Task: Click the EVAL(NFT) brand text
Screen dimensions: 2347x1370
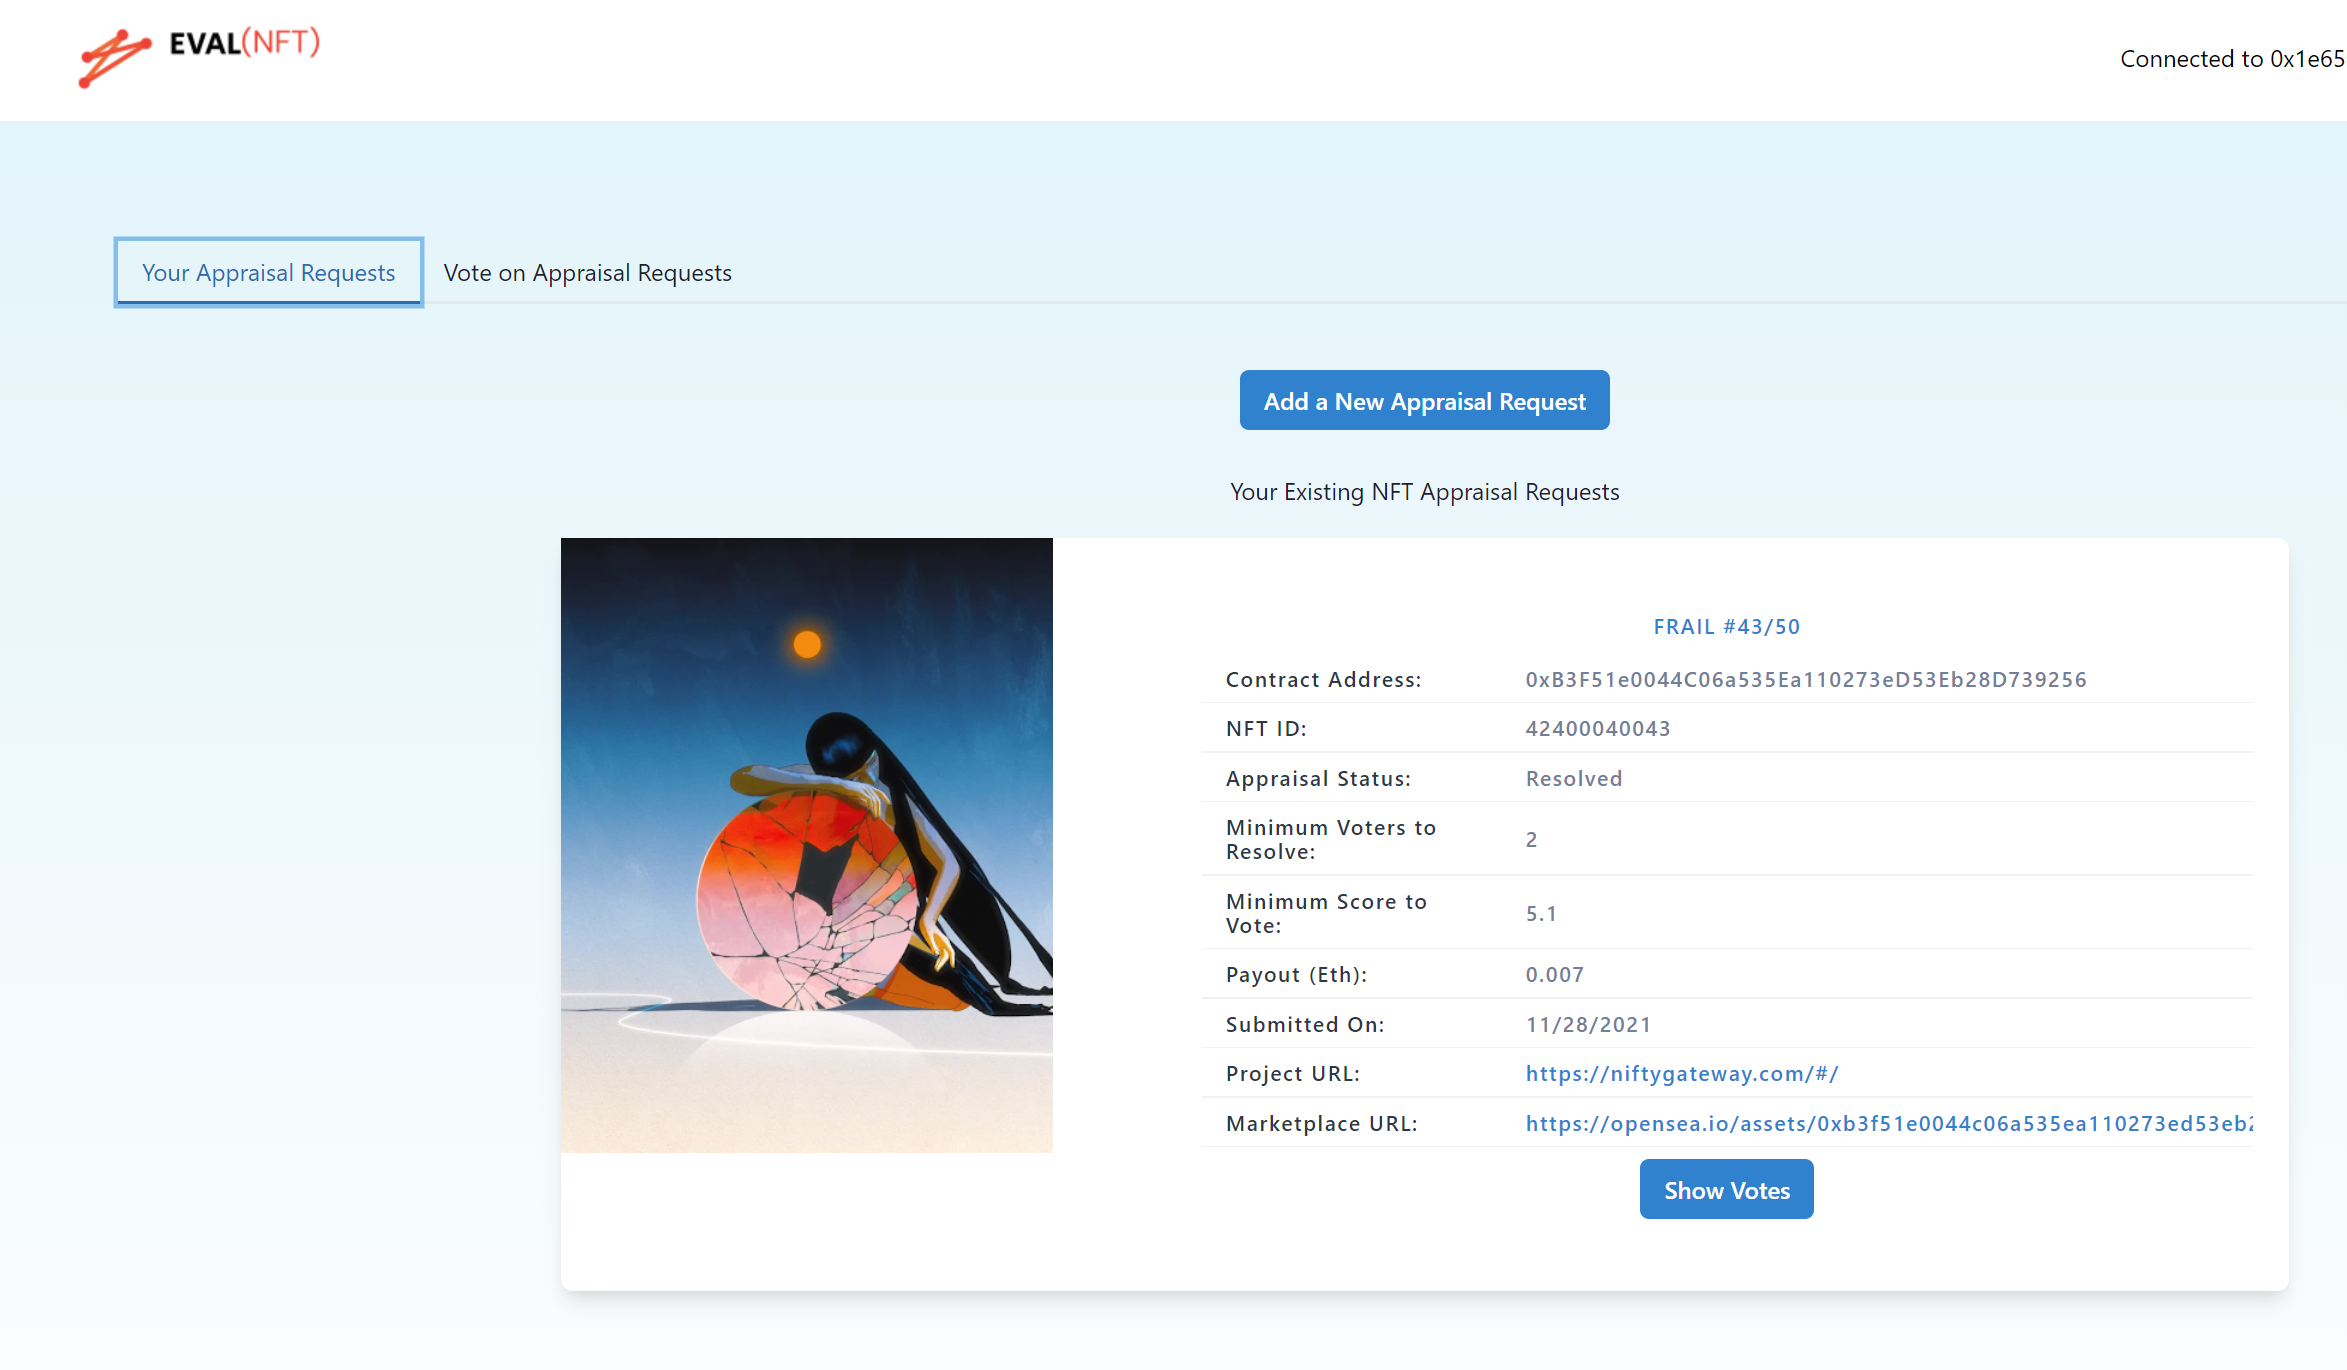Action: coord(244,43)
